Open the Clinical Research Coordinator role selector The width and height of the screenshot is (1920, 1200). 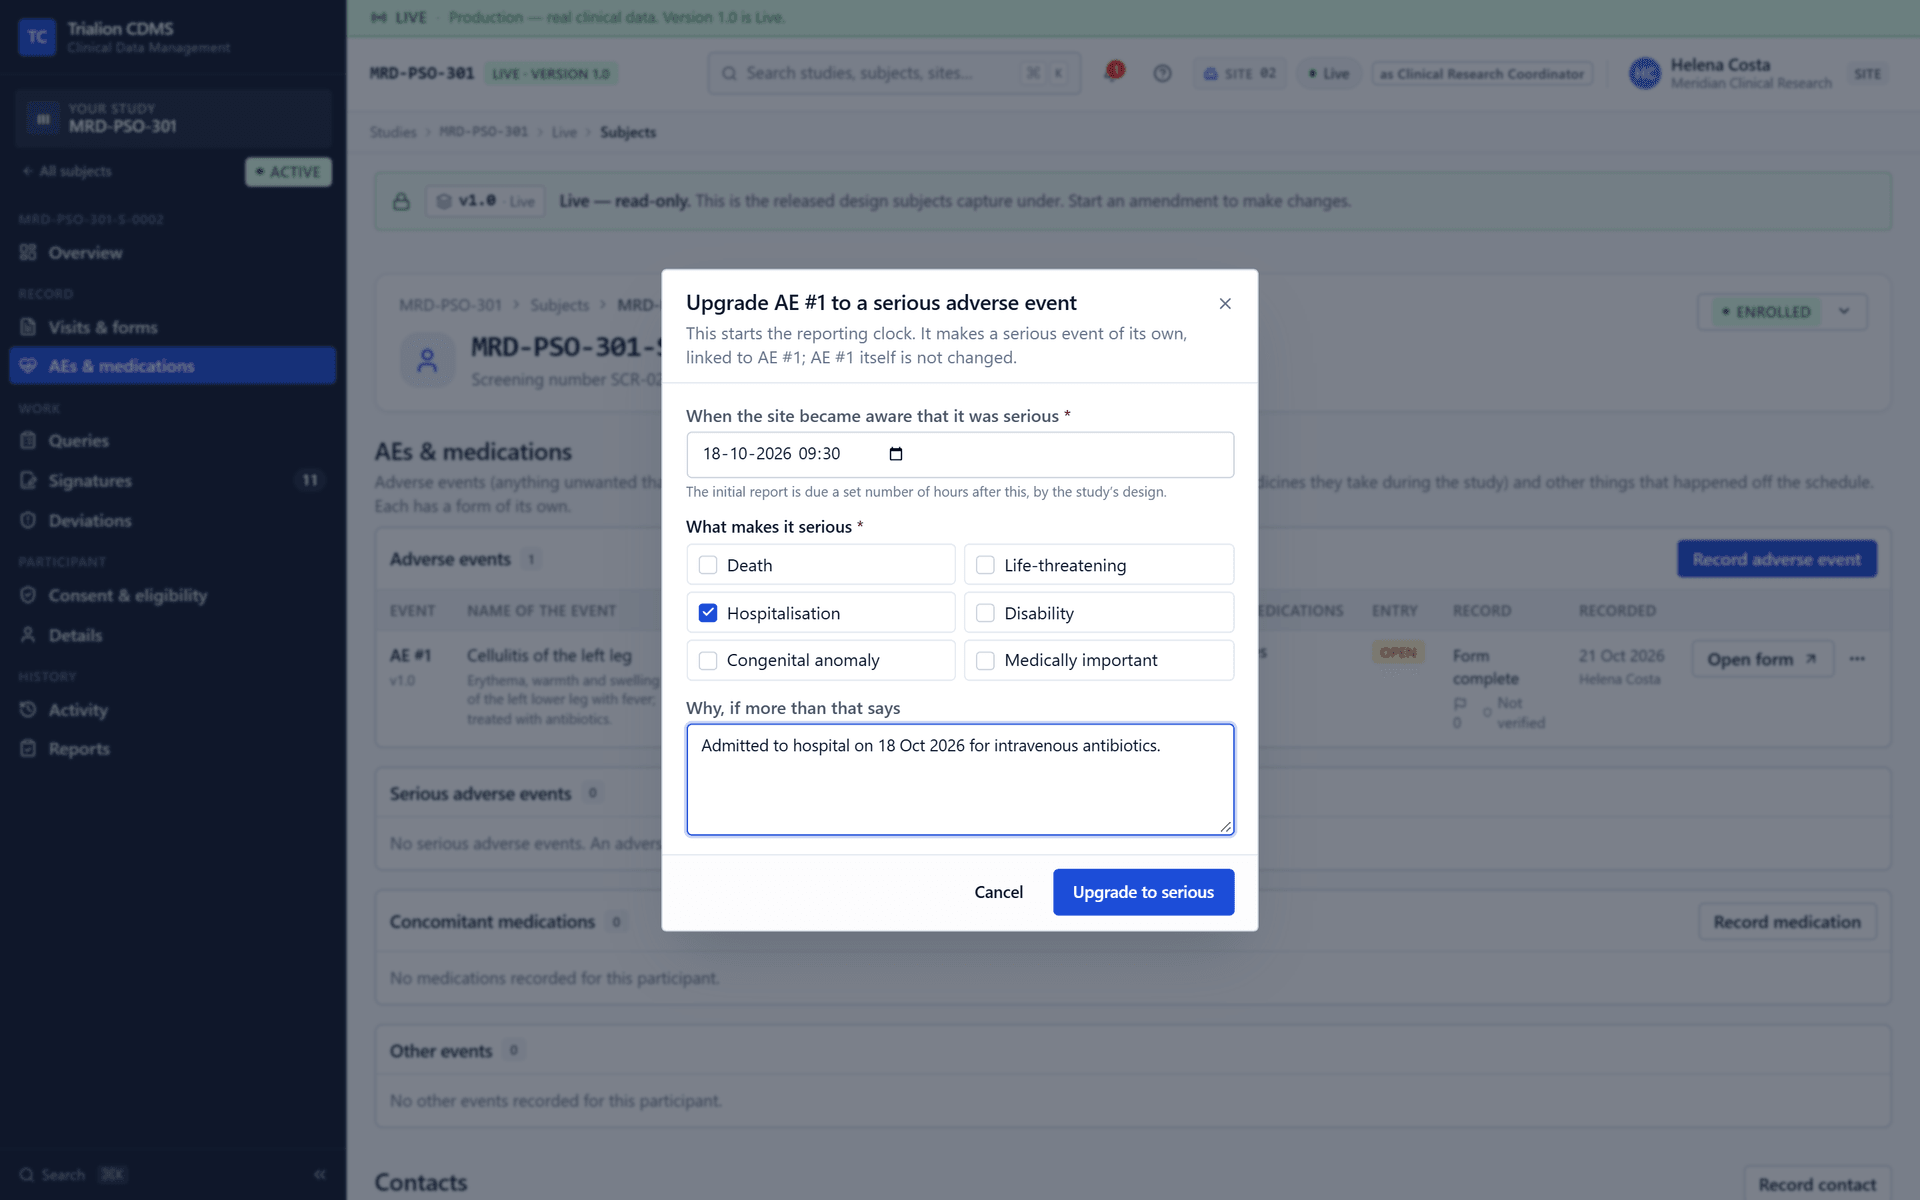pos(1482,74)
